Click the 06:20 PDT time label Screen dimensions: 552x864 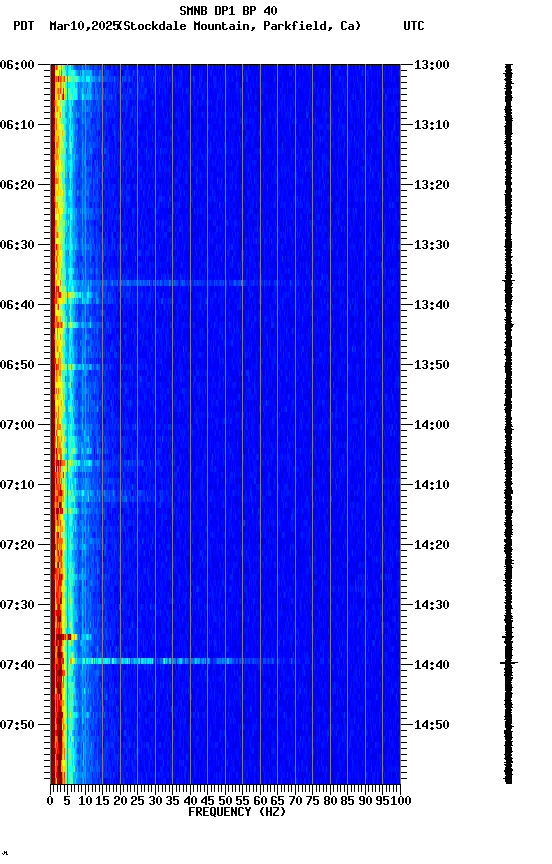tap(17, 185)
